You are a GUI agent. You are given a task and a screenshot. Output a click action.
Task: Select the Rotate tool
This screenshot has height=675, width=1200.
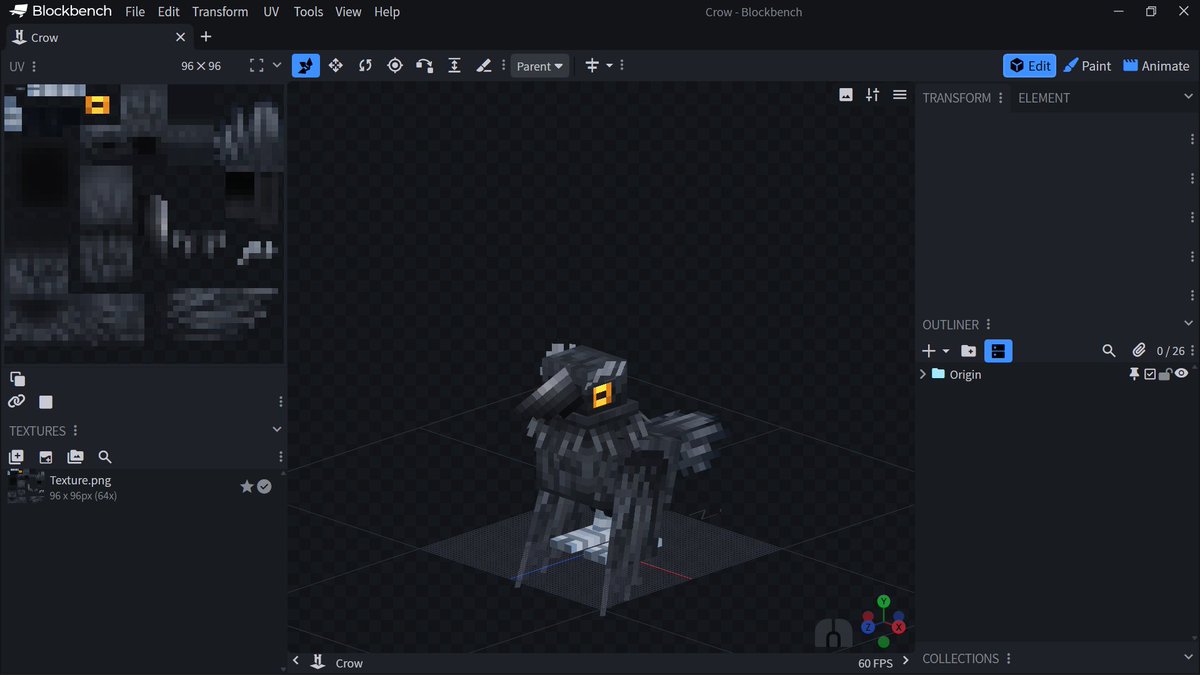pos(365,65)
